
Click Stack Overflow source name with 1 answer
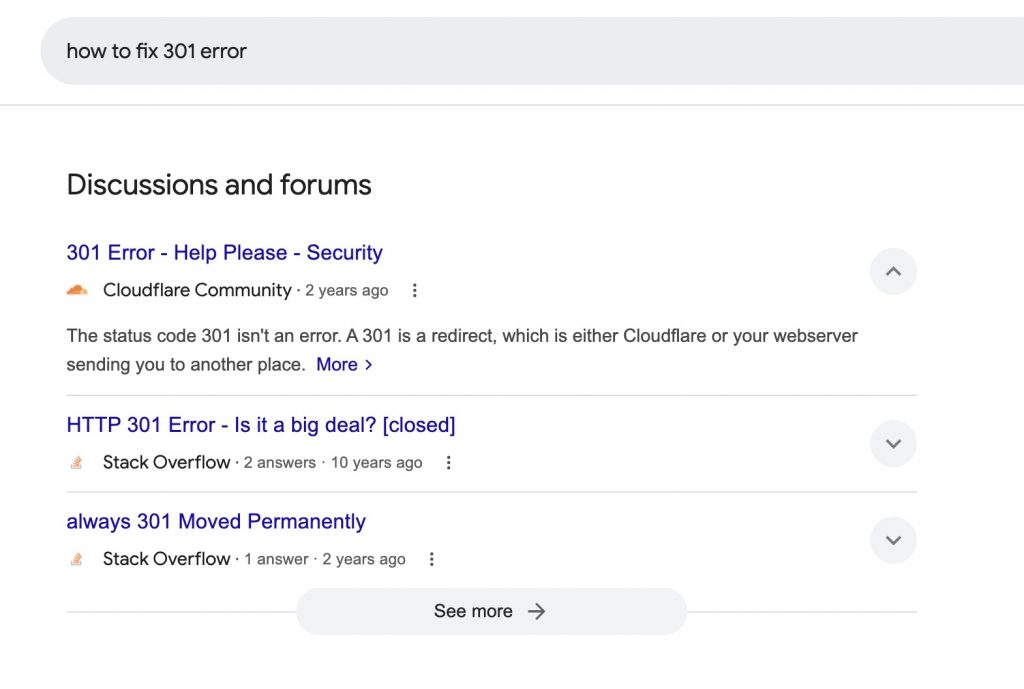pos(166,560)
